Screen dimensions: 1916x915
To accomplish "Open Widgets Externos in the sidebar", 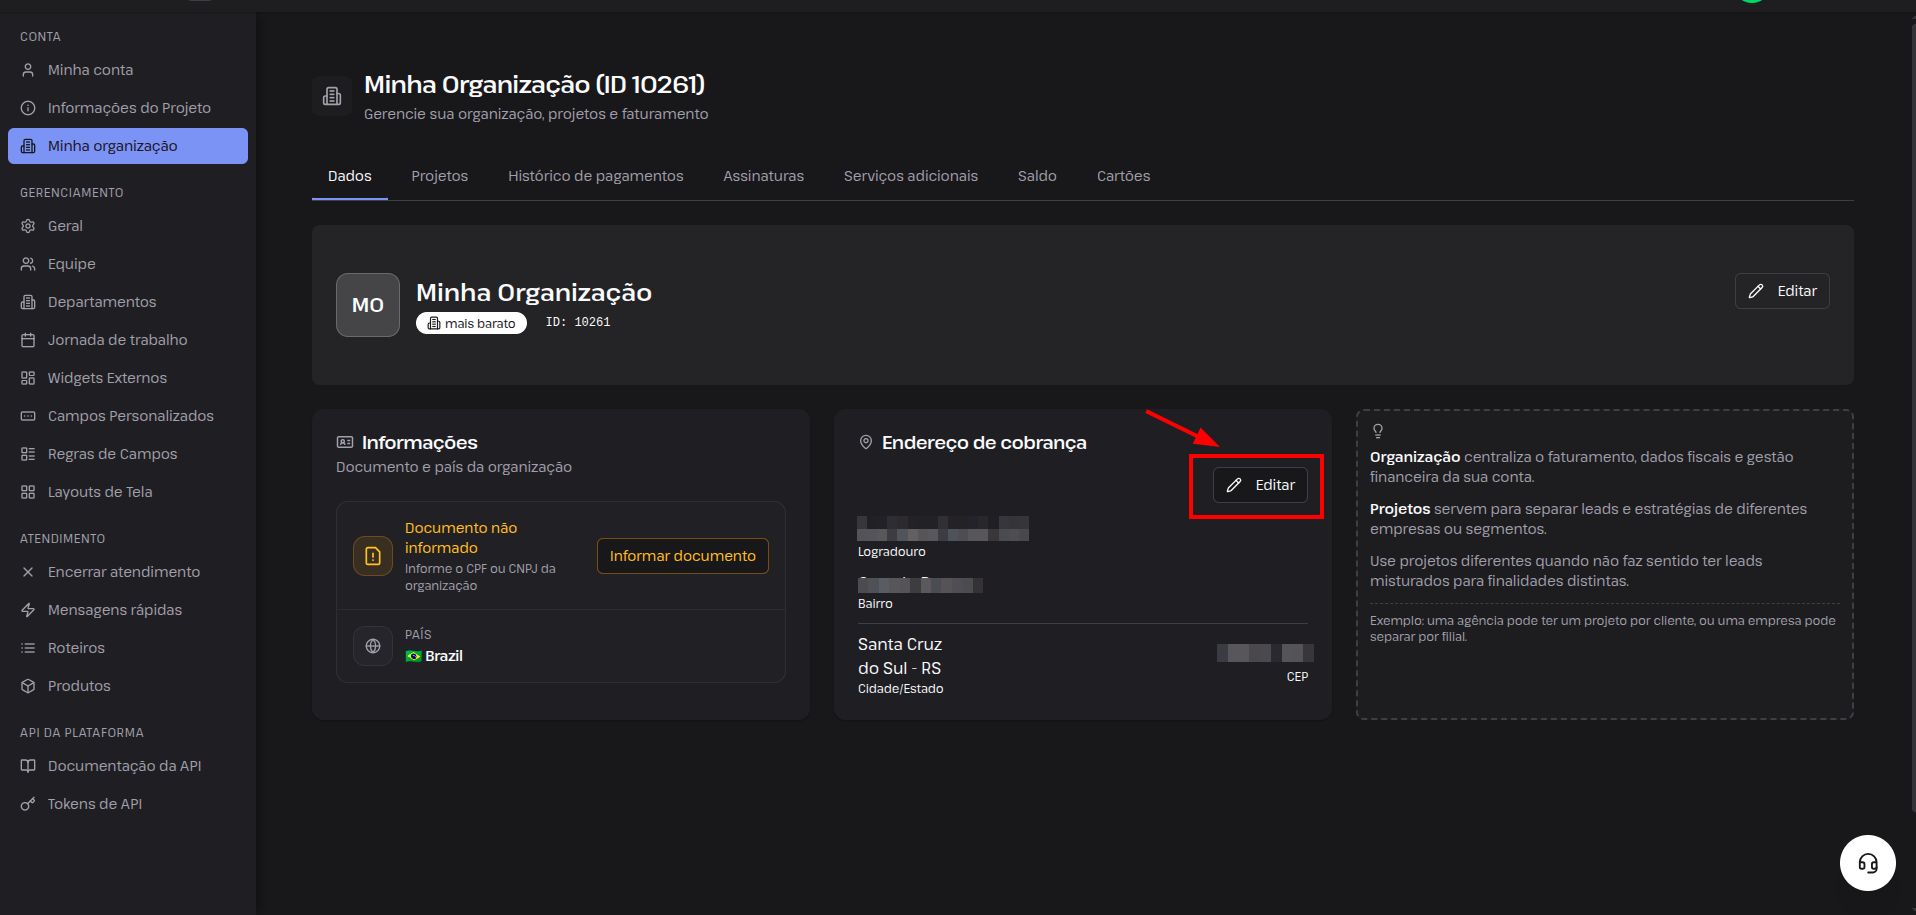I will pos(107,378).
